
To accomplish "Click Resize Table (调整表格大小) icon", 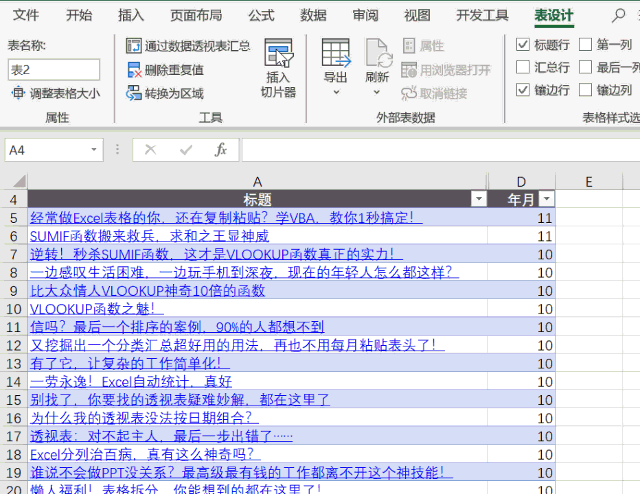I will [18, 93].
